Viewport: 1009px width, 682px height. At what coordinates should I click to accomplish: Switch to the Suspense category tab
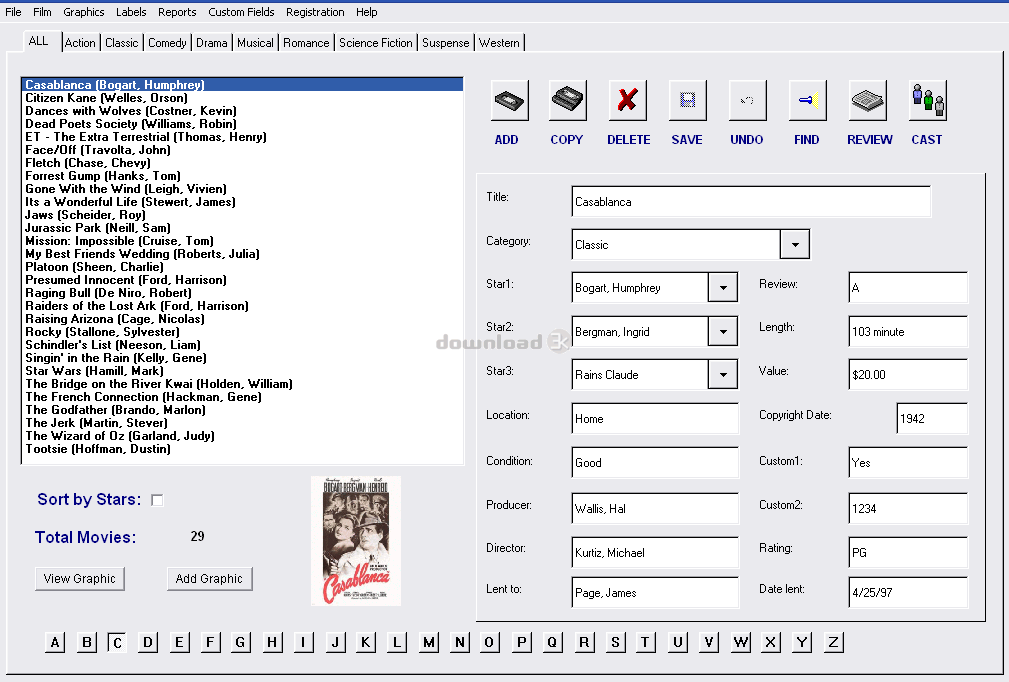[446, 42]
